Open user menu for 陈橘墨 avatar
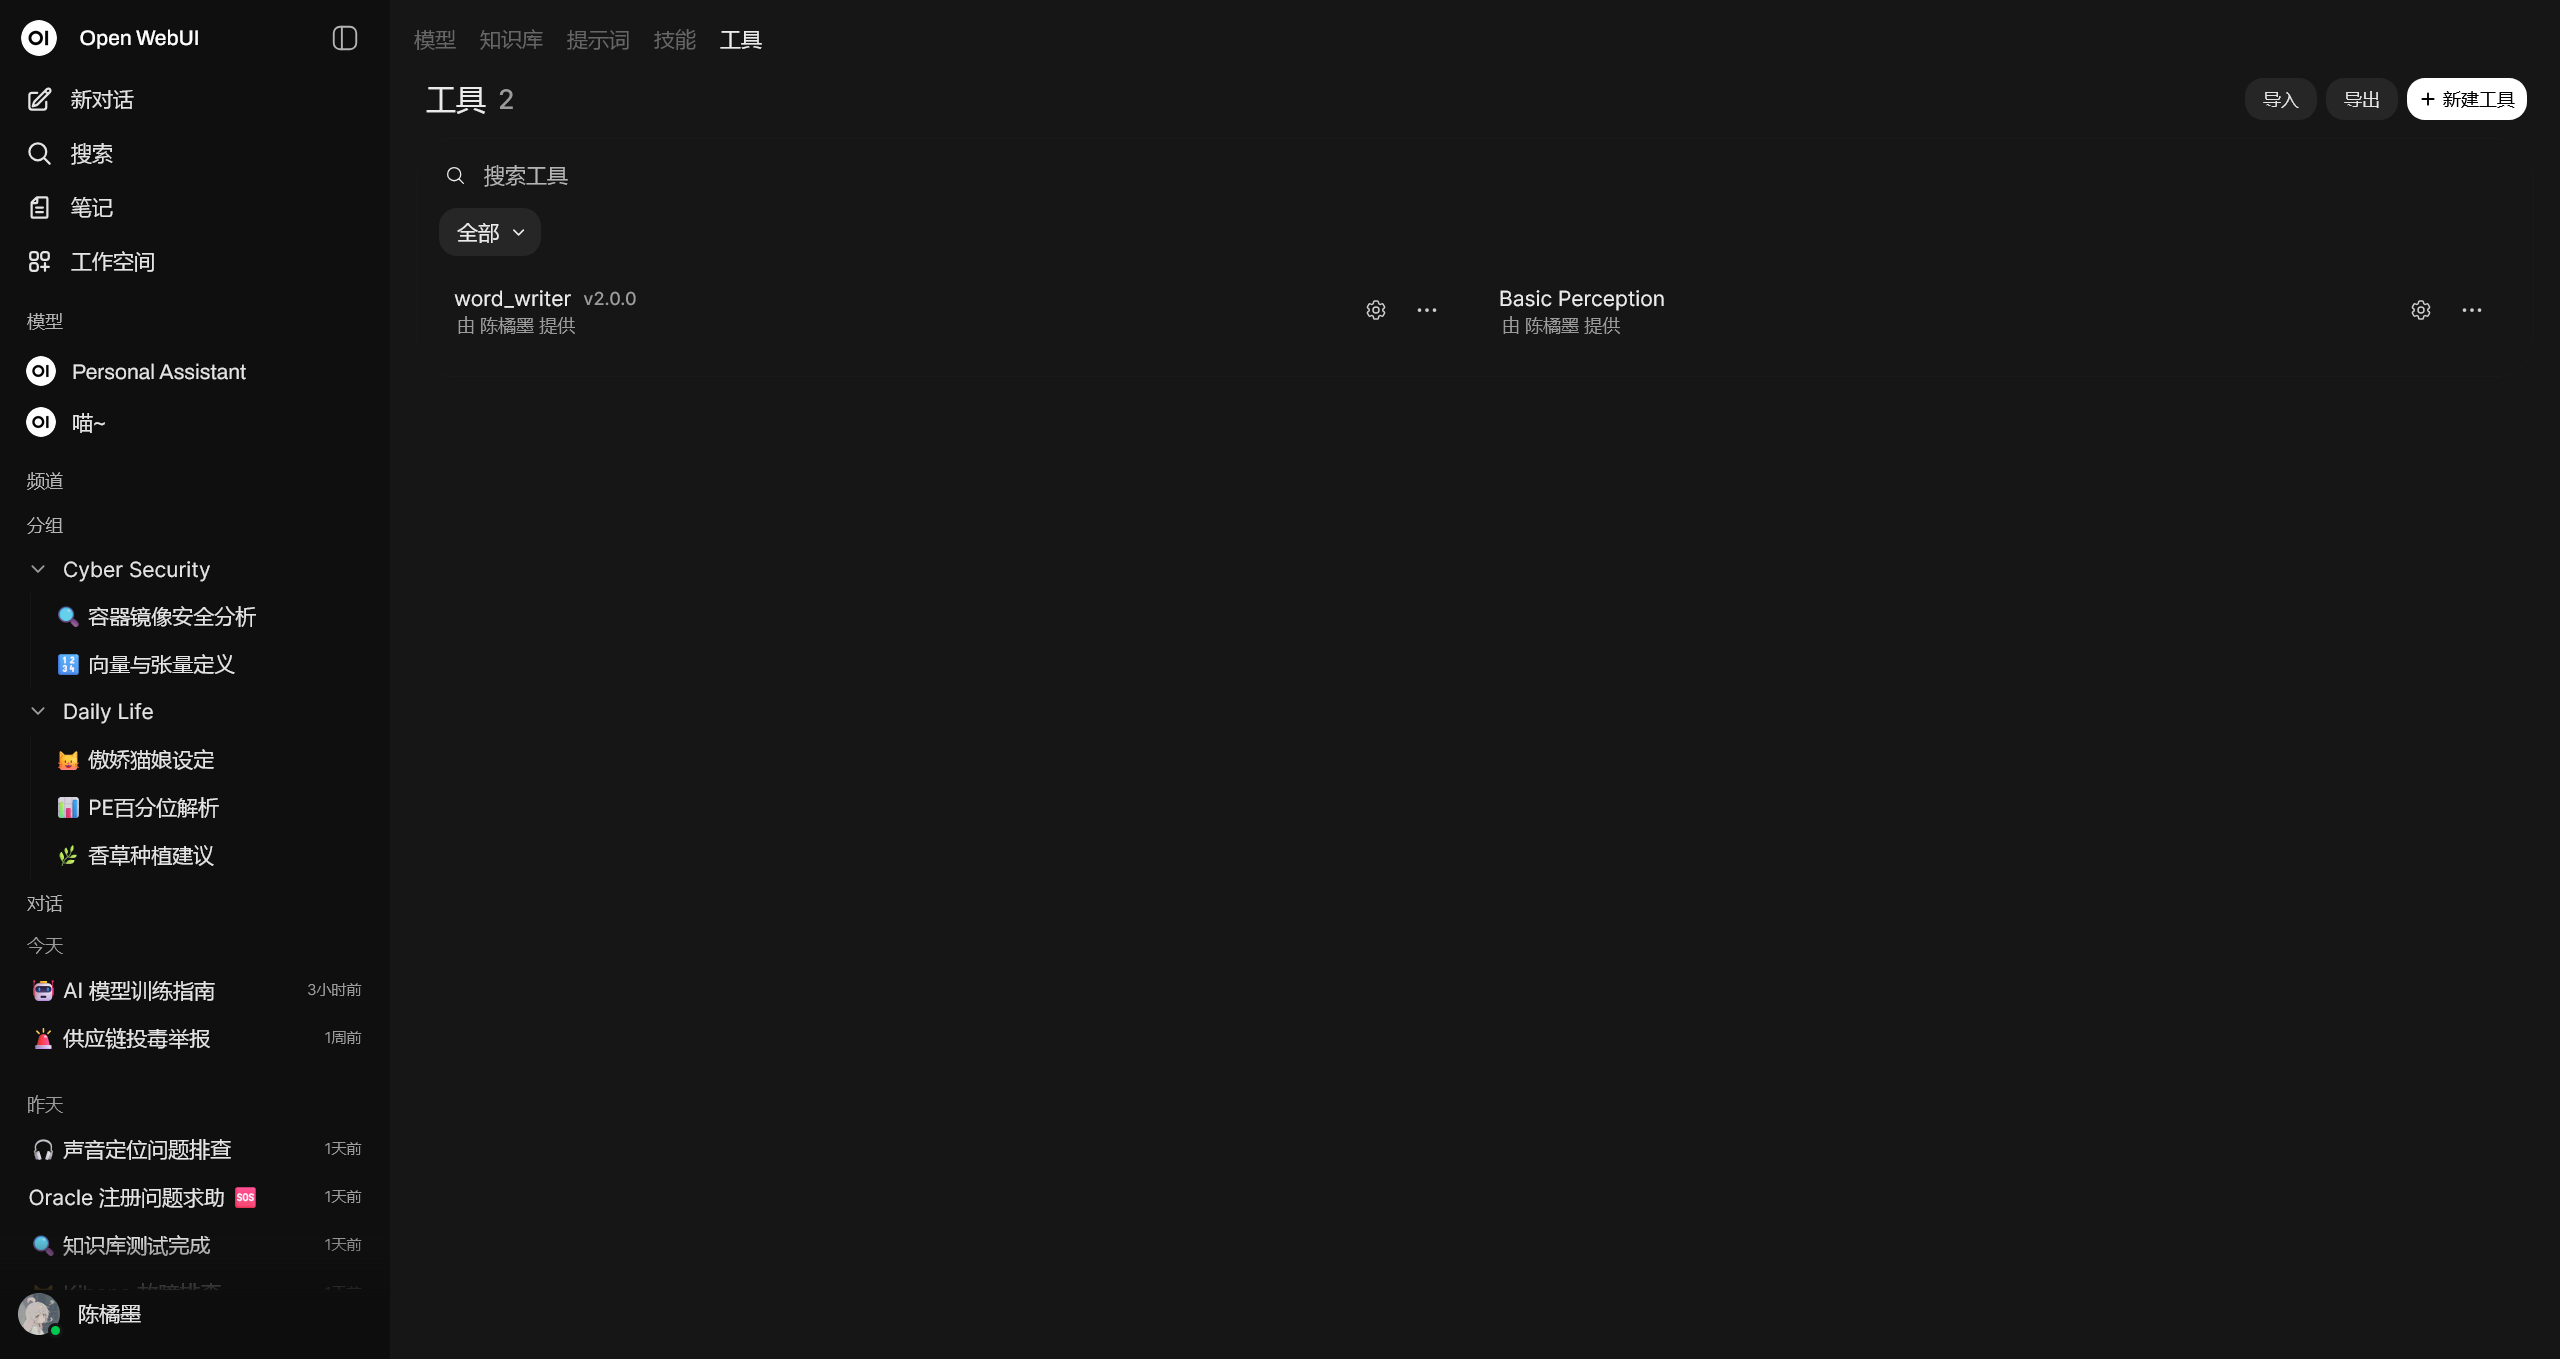The image size is (2560, 1359). coord(39,1314)
